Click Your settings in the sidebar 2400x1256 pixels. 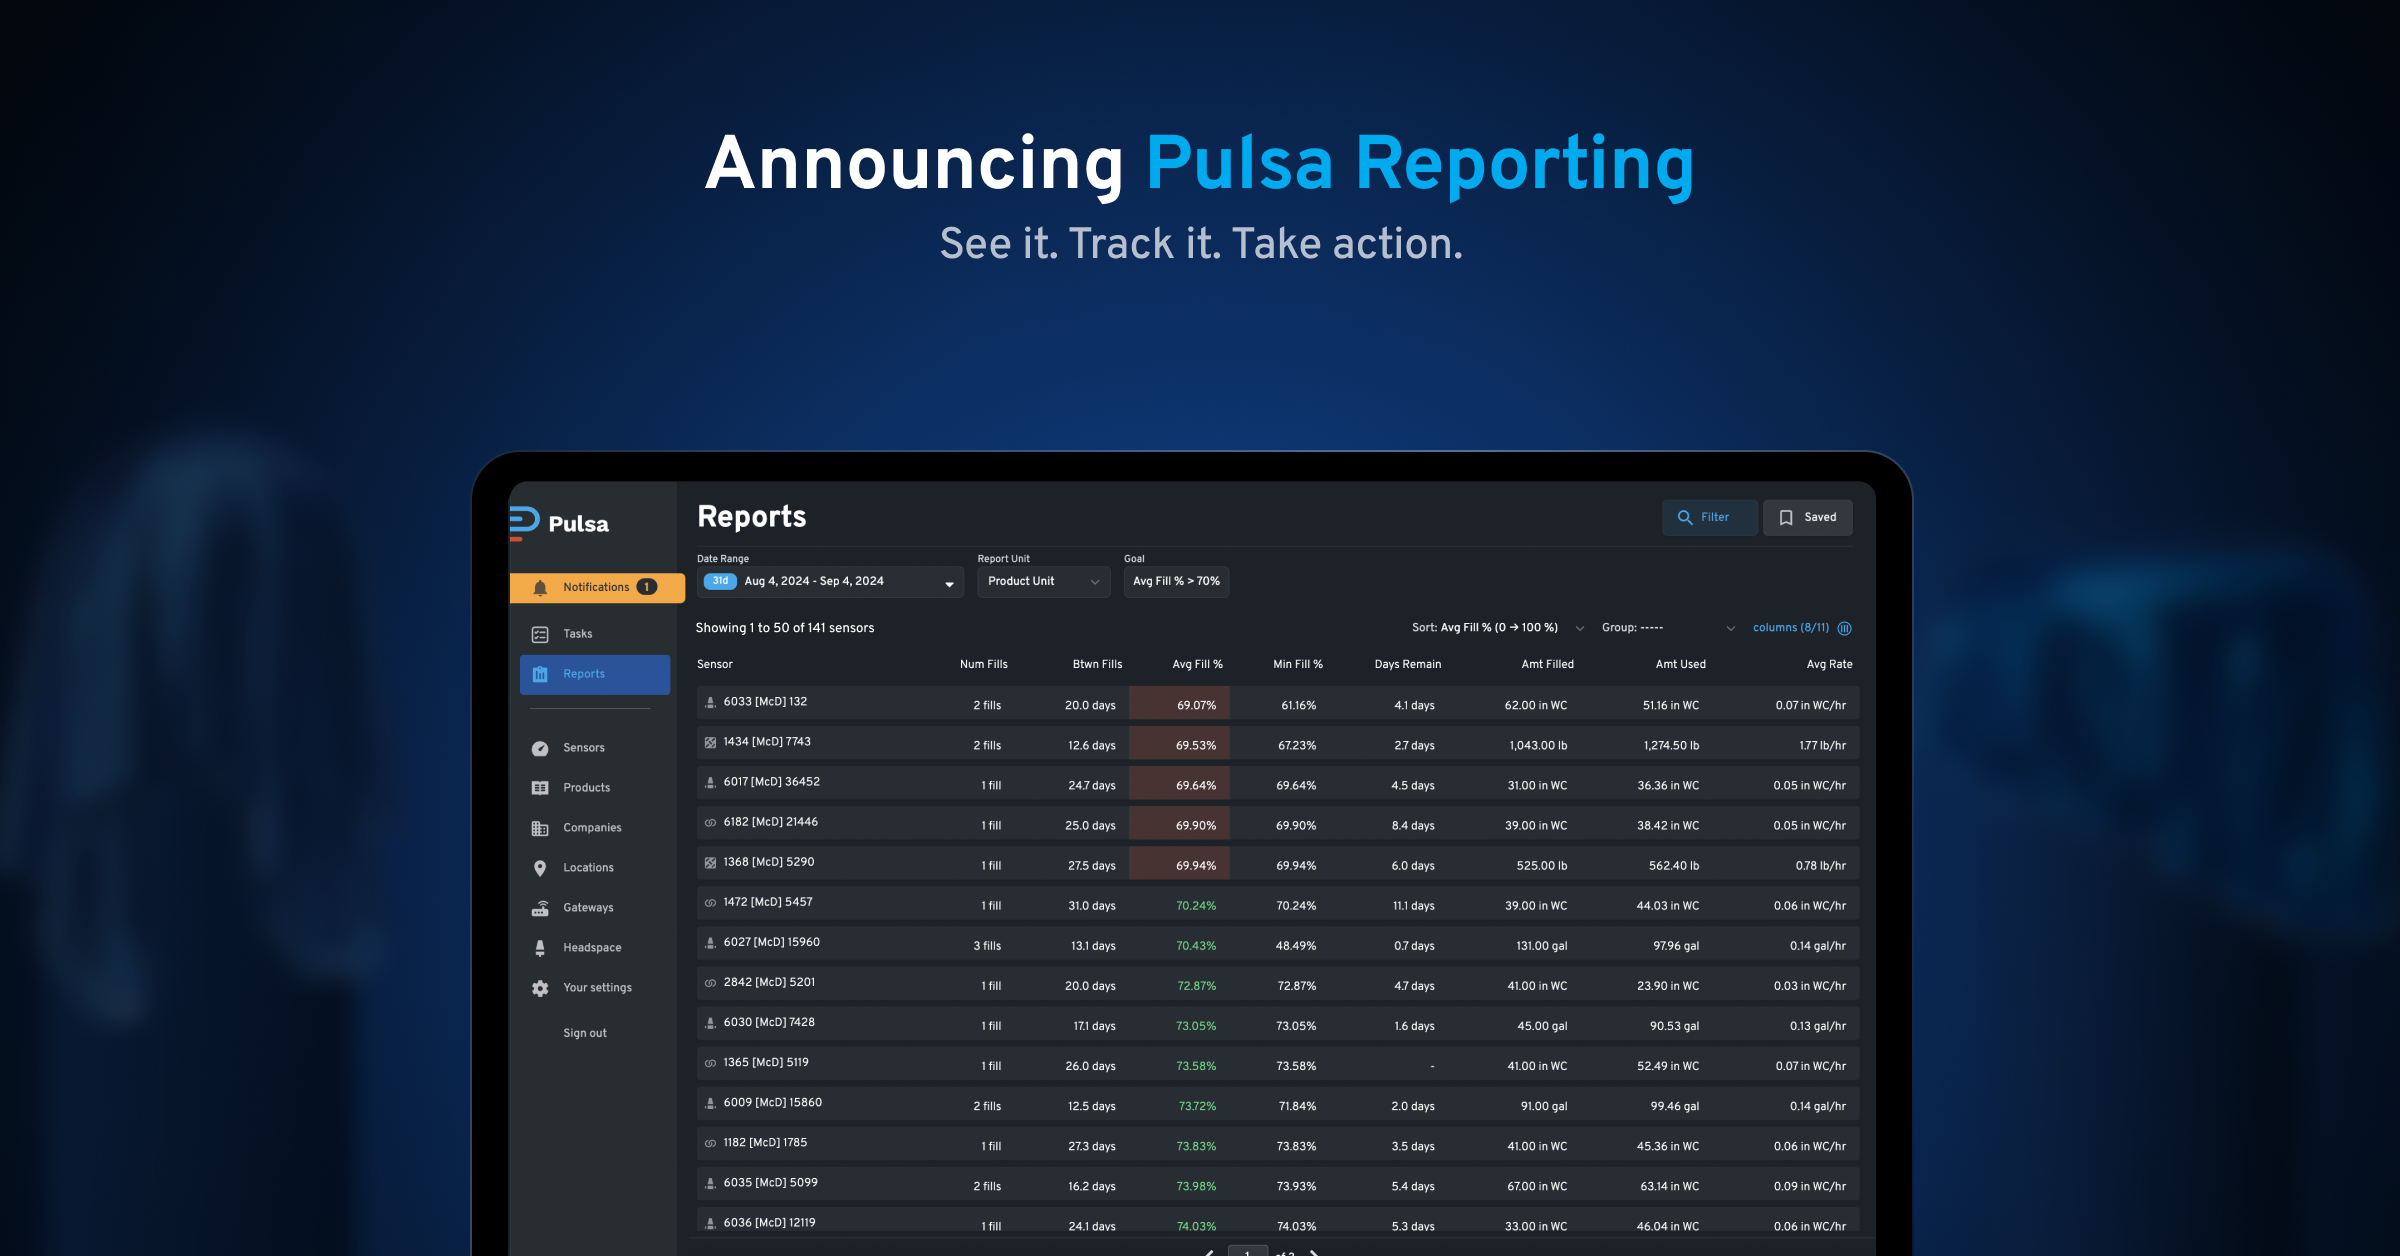540,988
